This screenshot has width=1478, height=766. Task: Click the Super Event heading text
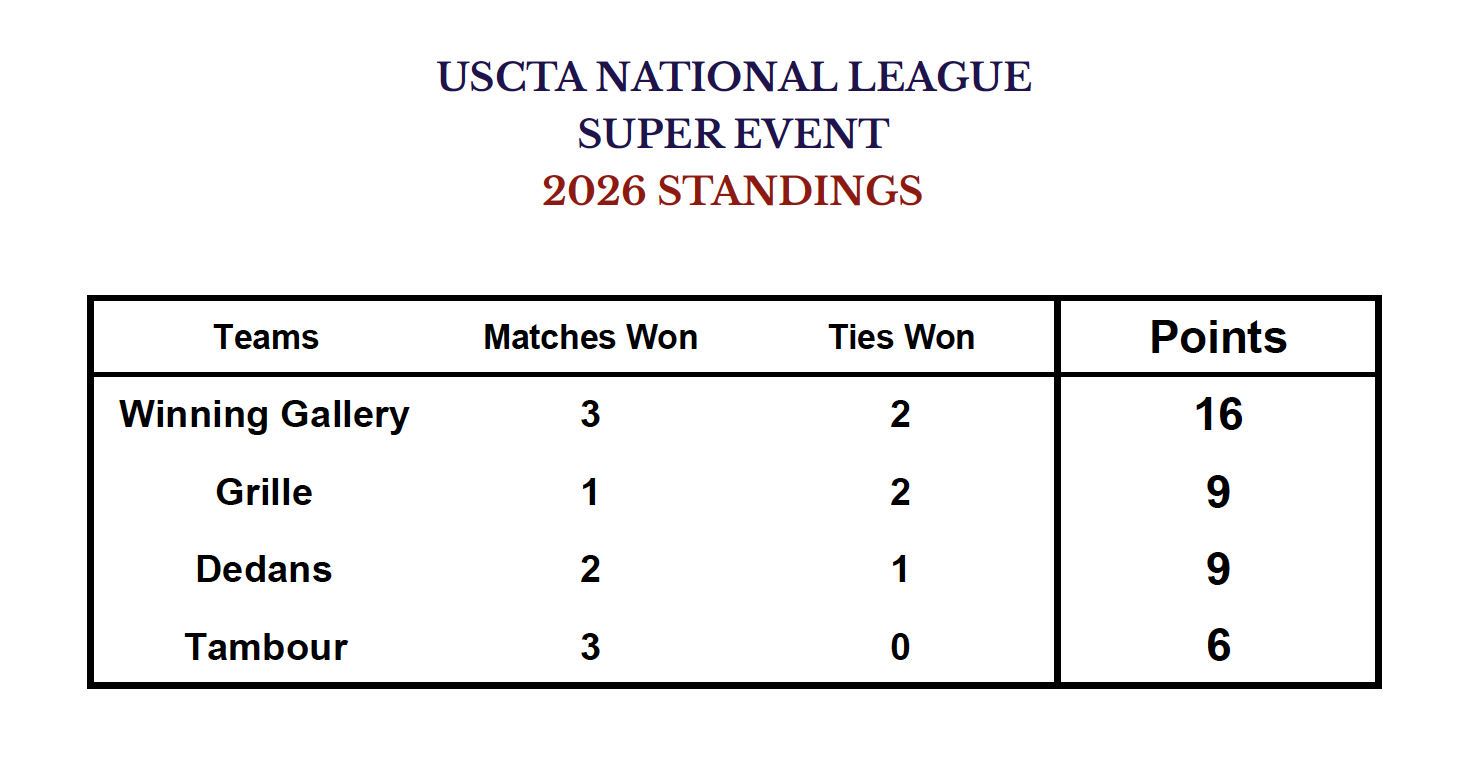click(733, 134)
